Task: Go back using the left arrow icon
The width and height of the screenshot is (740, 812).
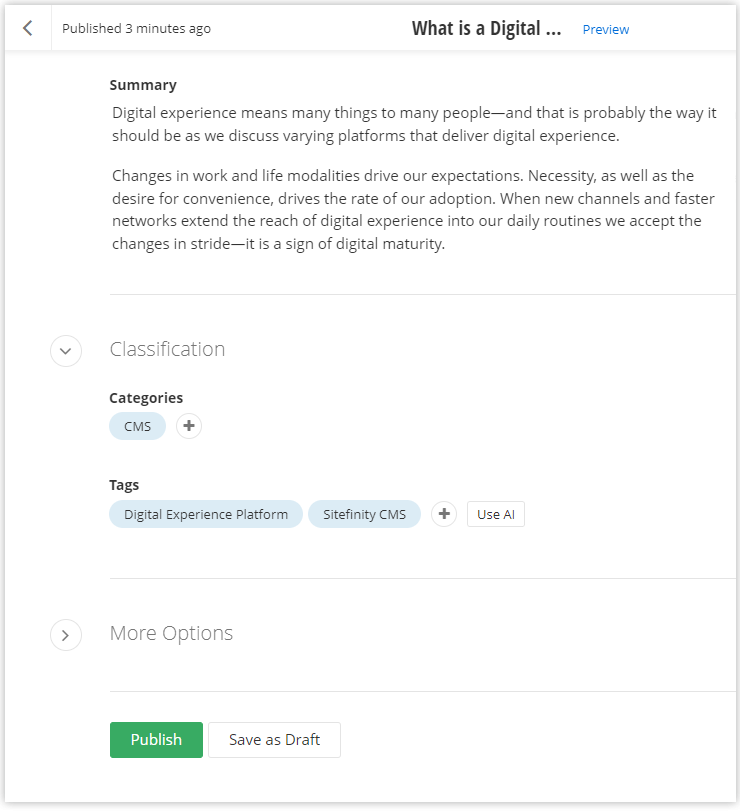Action: (x=27, y=28)
